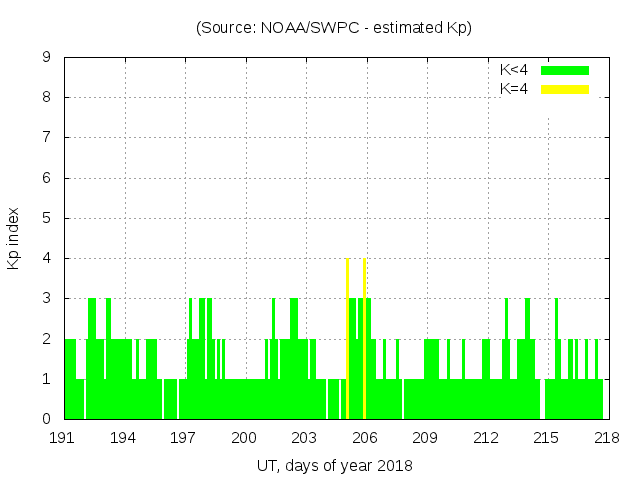The image size is (640, 480).
Task: Select the K=4 legend text label
Action: (x=514, y=89)
